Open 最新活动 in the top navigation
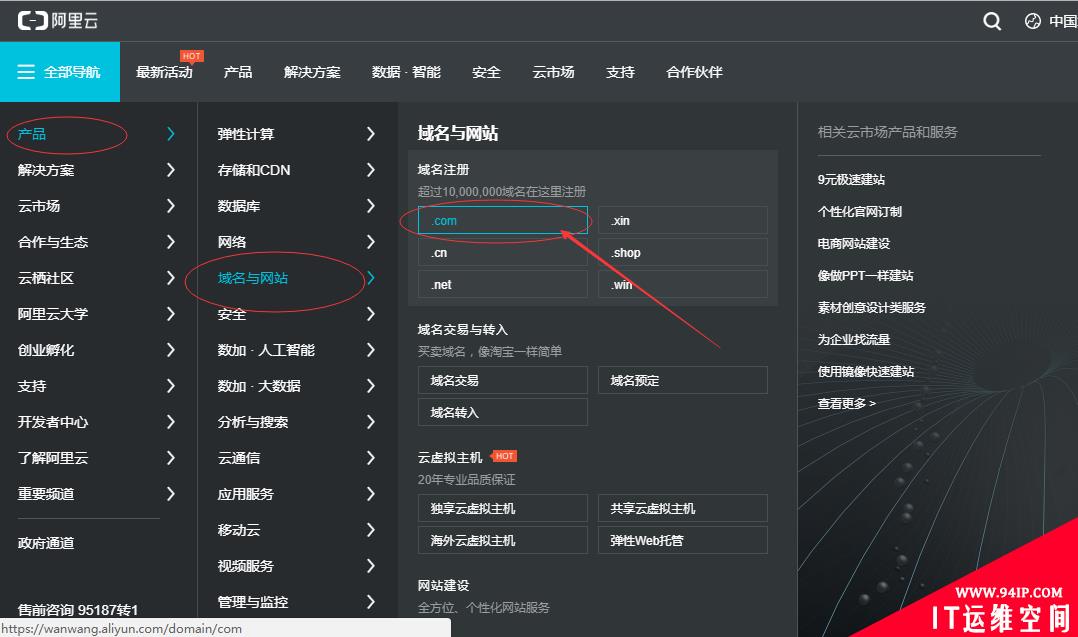The height and width of the screenshot is (637, 1078). (x=164, y=72)
